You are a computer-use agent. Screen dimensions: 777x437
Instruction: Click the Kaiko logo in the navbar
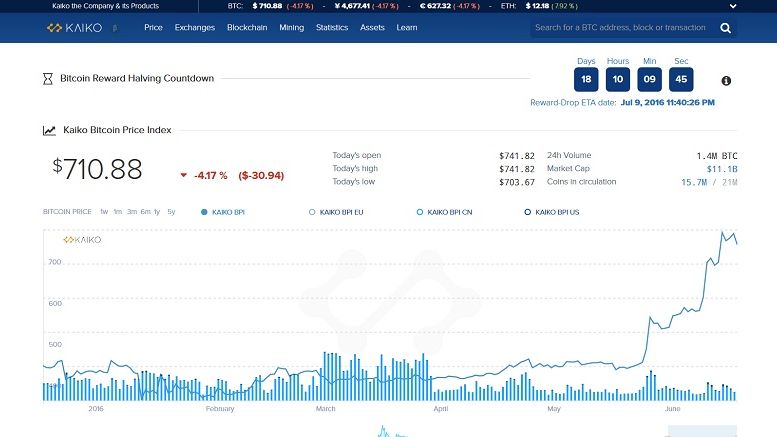pyautogui.click(x=74, y=28)
